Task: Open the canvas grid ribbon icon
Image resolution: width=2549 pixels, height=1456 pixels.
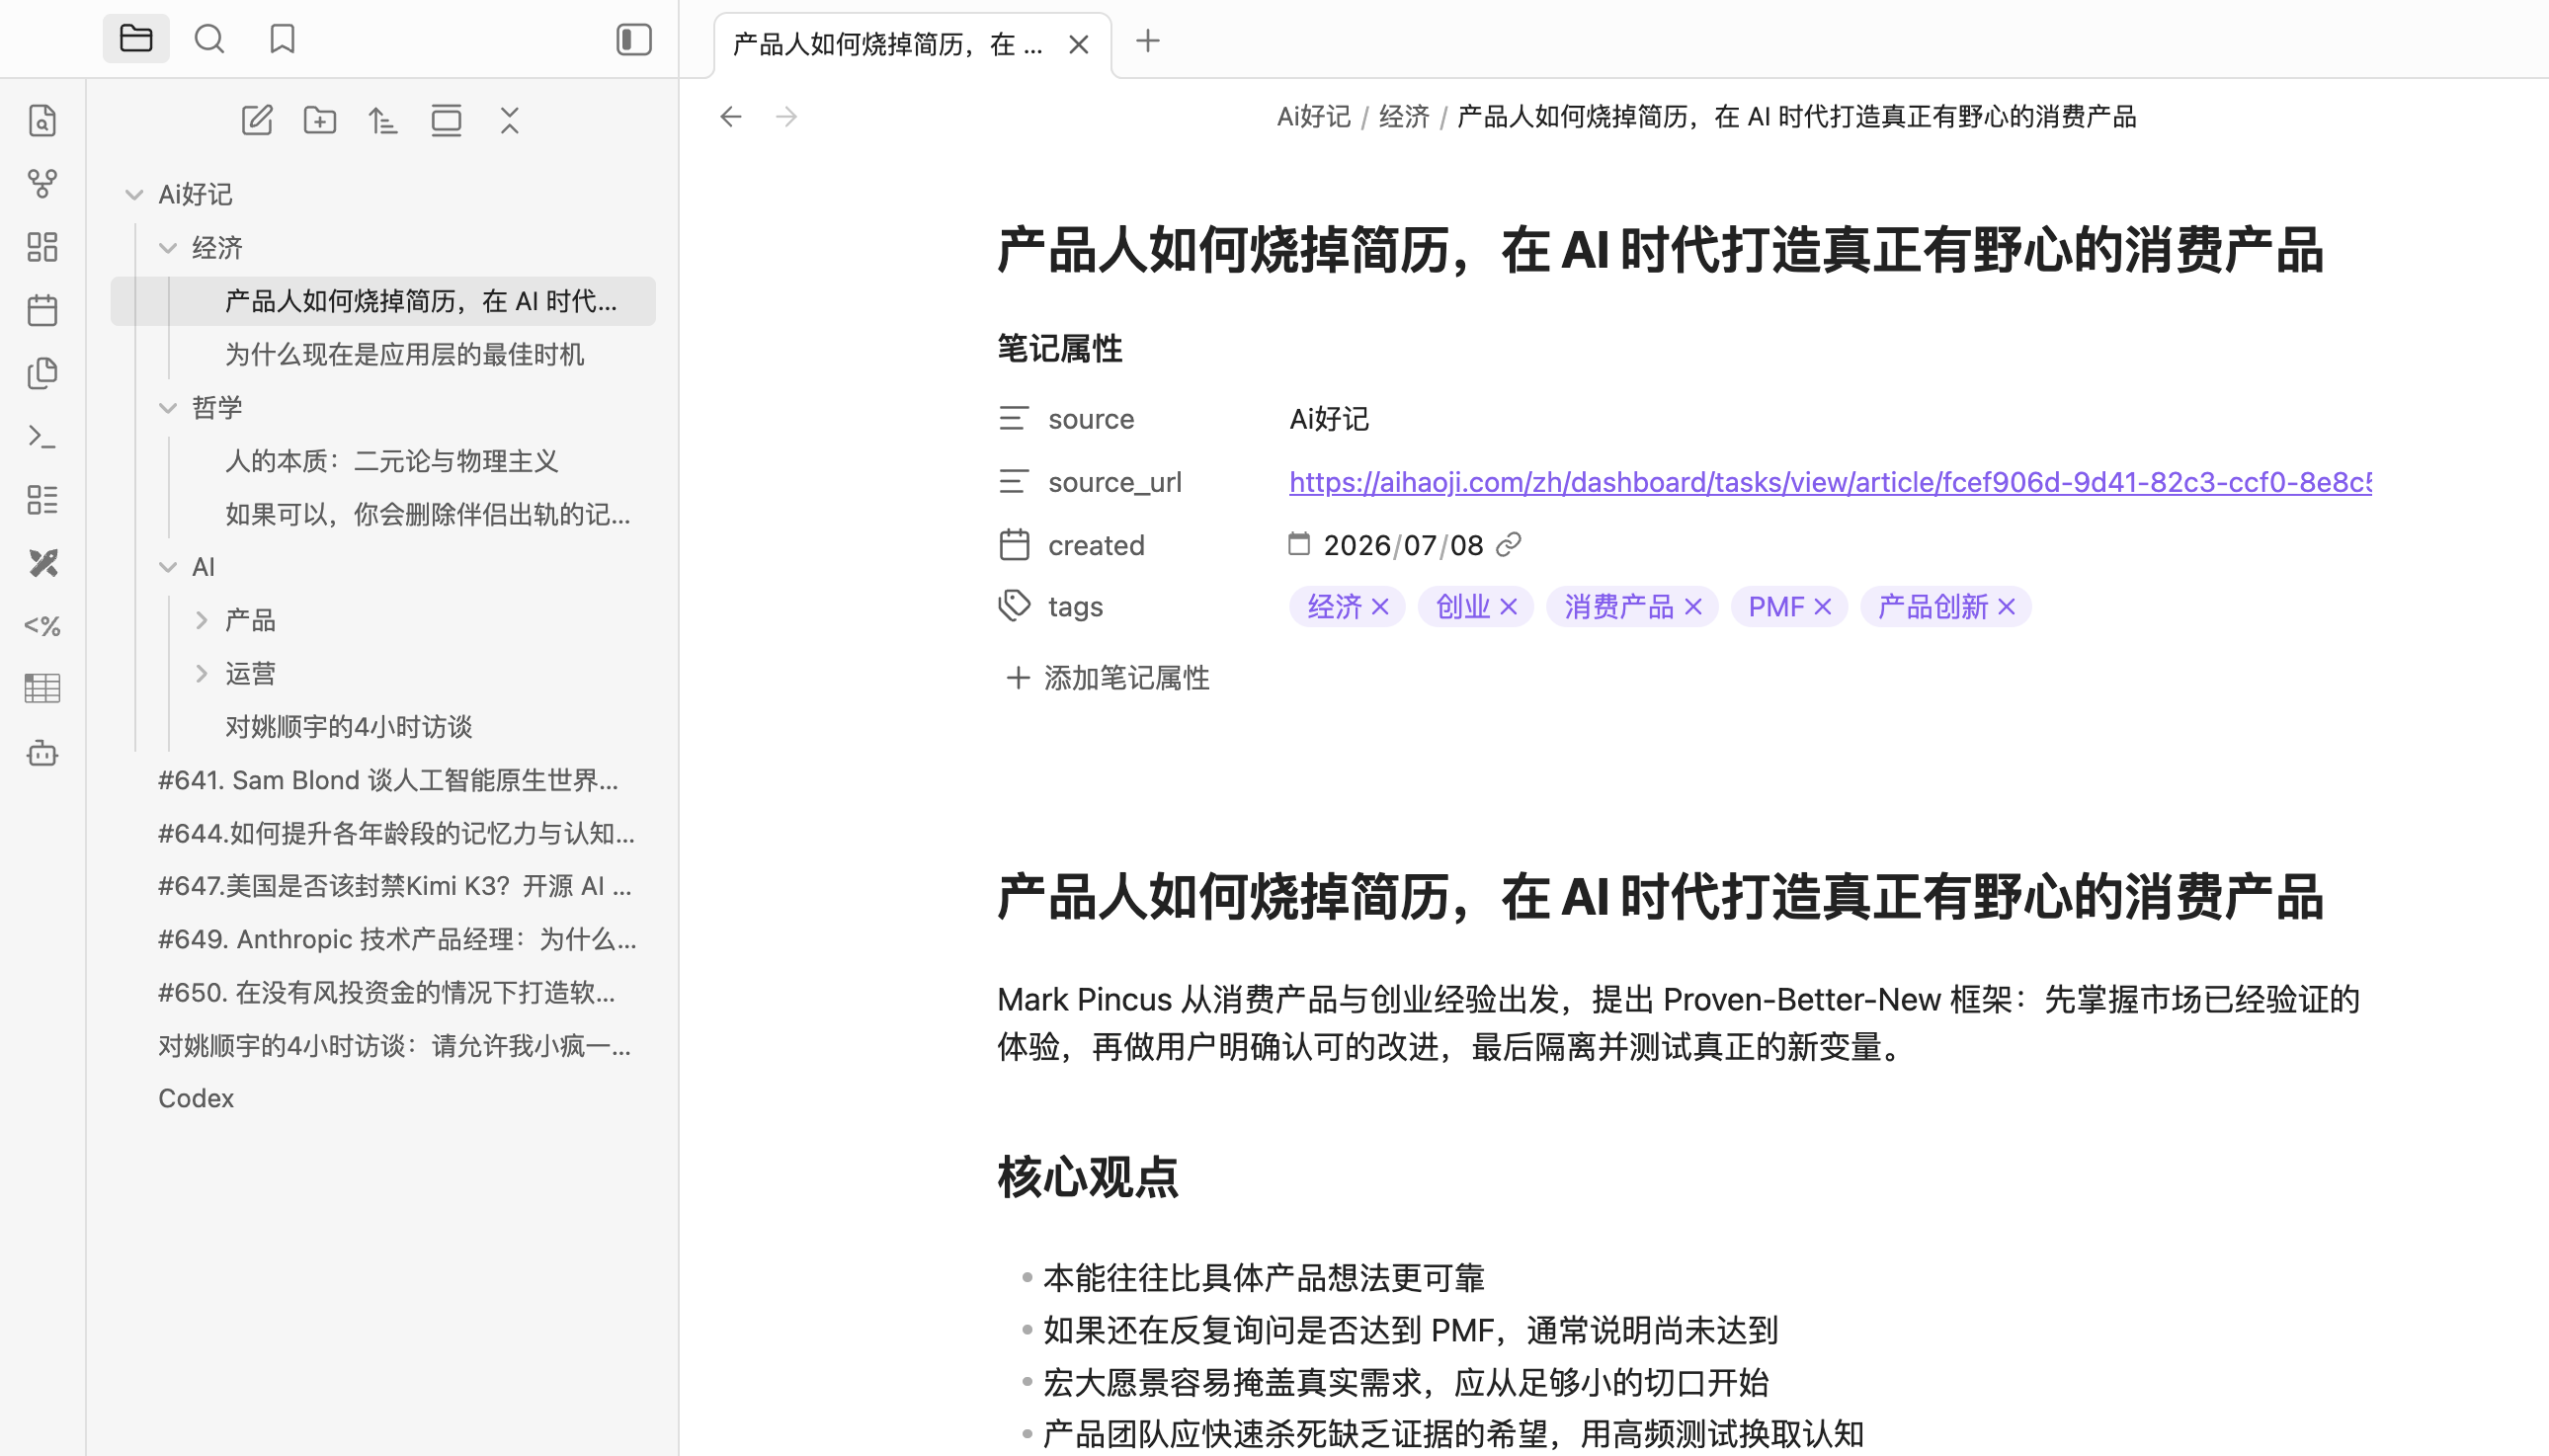Action: tap(42, 247)
